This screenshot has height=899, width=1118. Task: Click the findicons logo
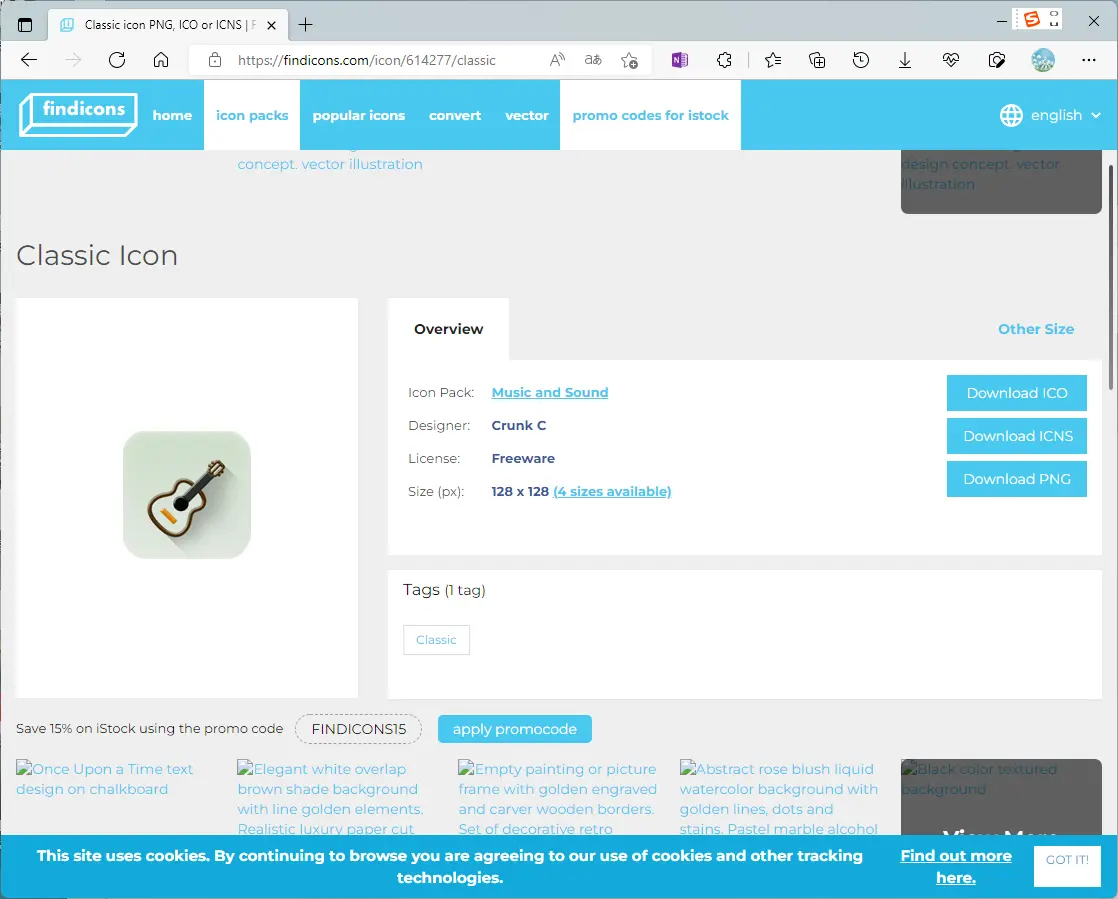[78, 115]
